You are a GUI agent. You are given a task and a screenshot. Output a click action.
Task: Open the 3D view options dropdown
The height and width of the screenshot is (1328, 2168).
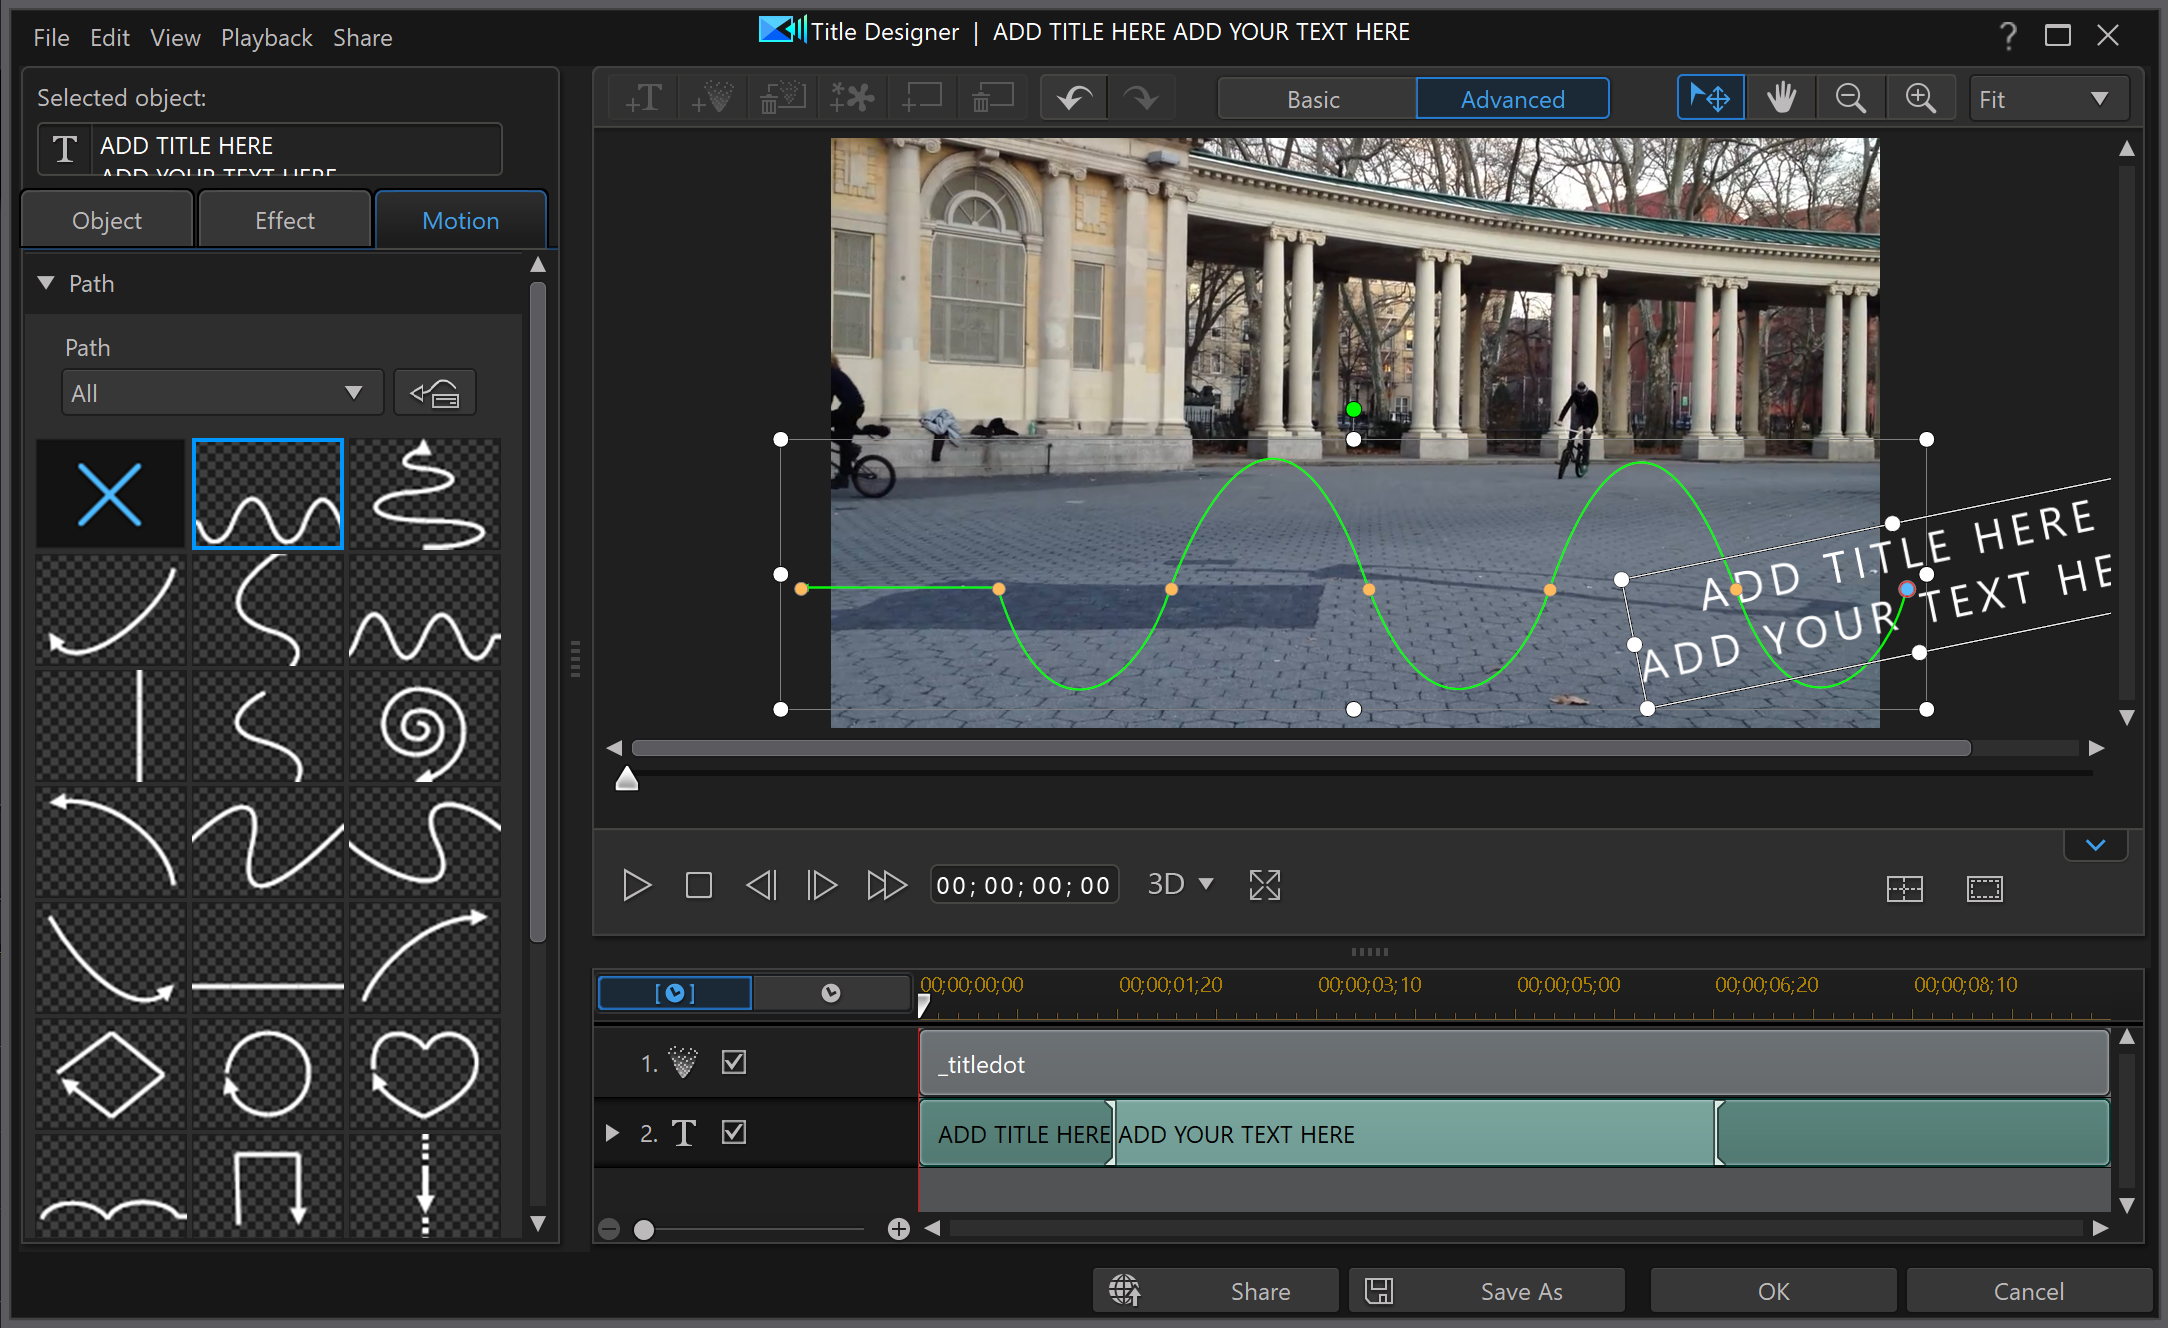coord(1182,885)
